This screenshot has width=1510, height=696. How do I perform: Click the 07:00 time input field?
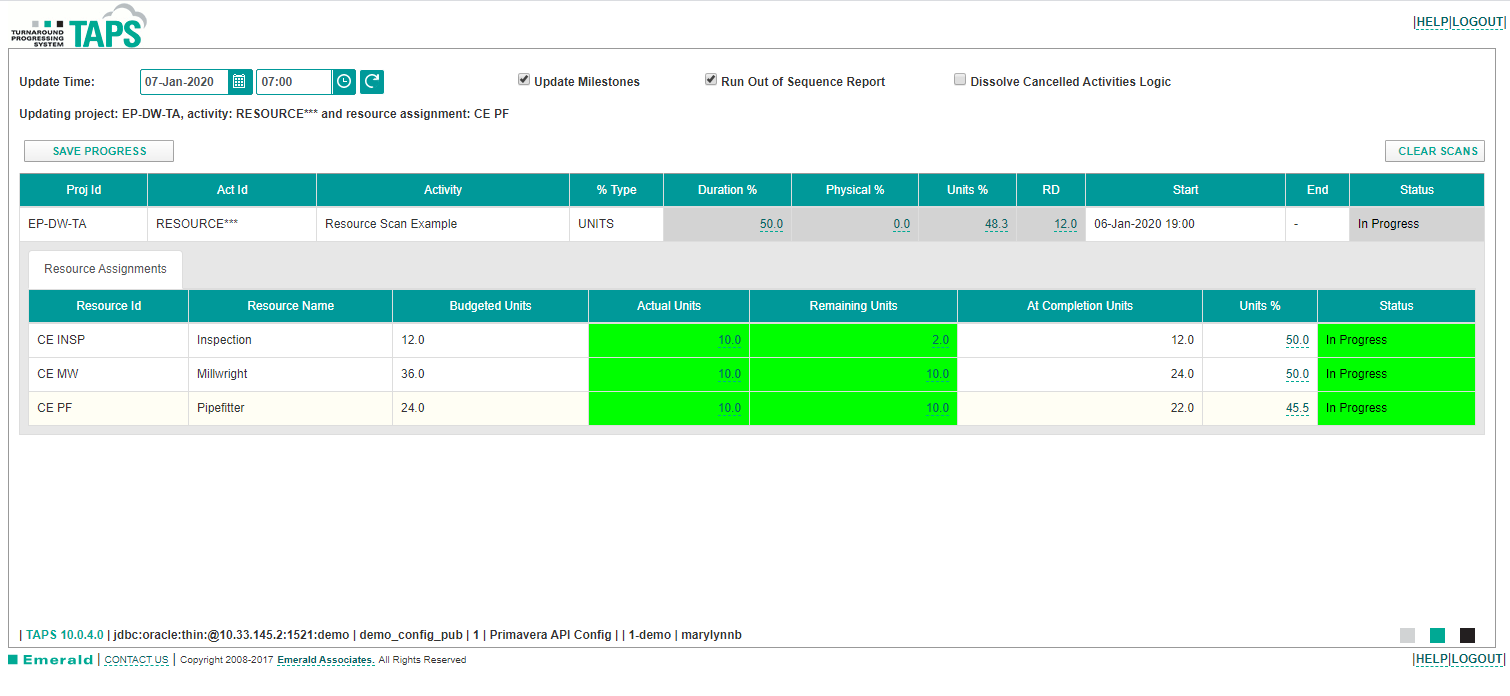click(x=293, y=82)
